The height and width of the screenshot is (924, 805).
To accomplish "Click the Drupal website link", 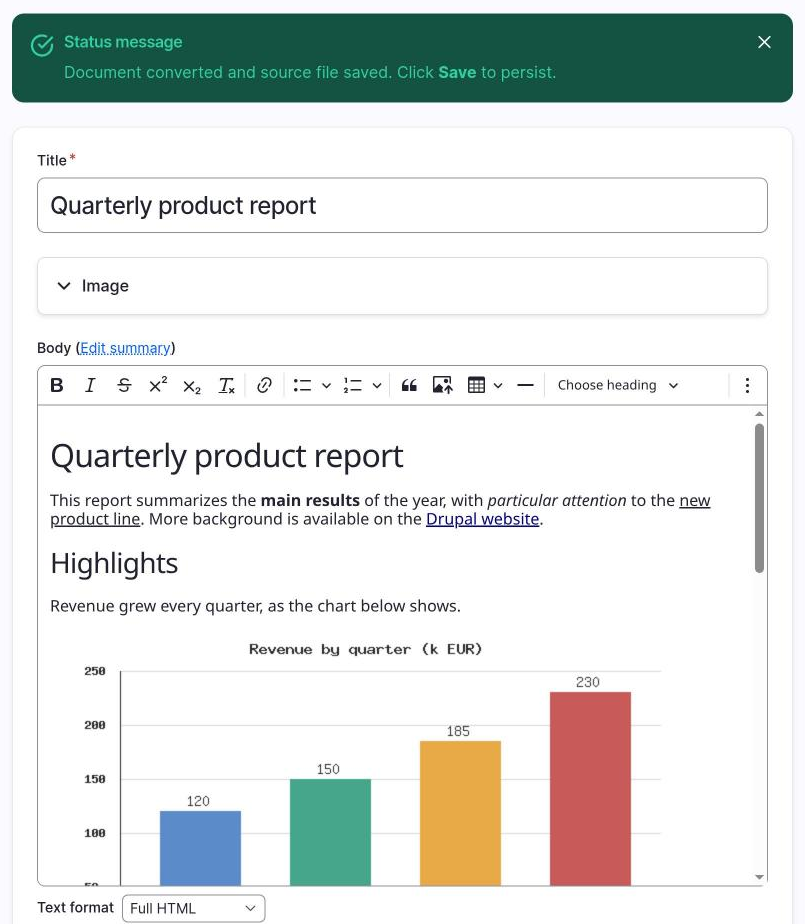I will (483, 519).
